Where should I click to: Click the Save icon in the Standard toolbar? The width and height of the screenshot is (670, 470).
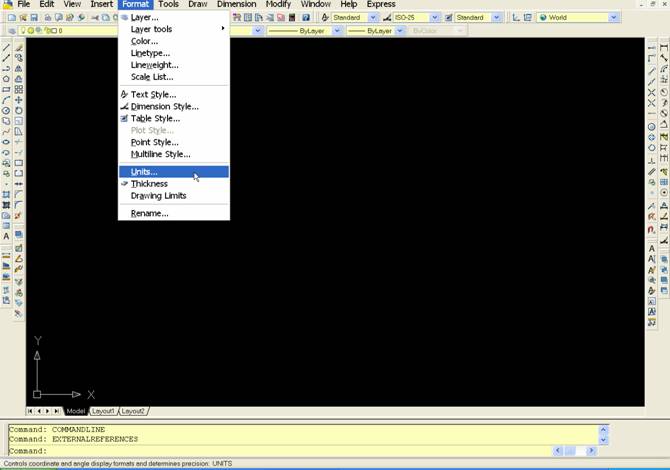coord(34,18)
